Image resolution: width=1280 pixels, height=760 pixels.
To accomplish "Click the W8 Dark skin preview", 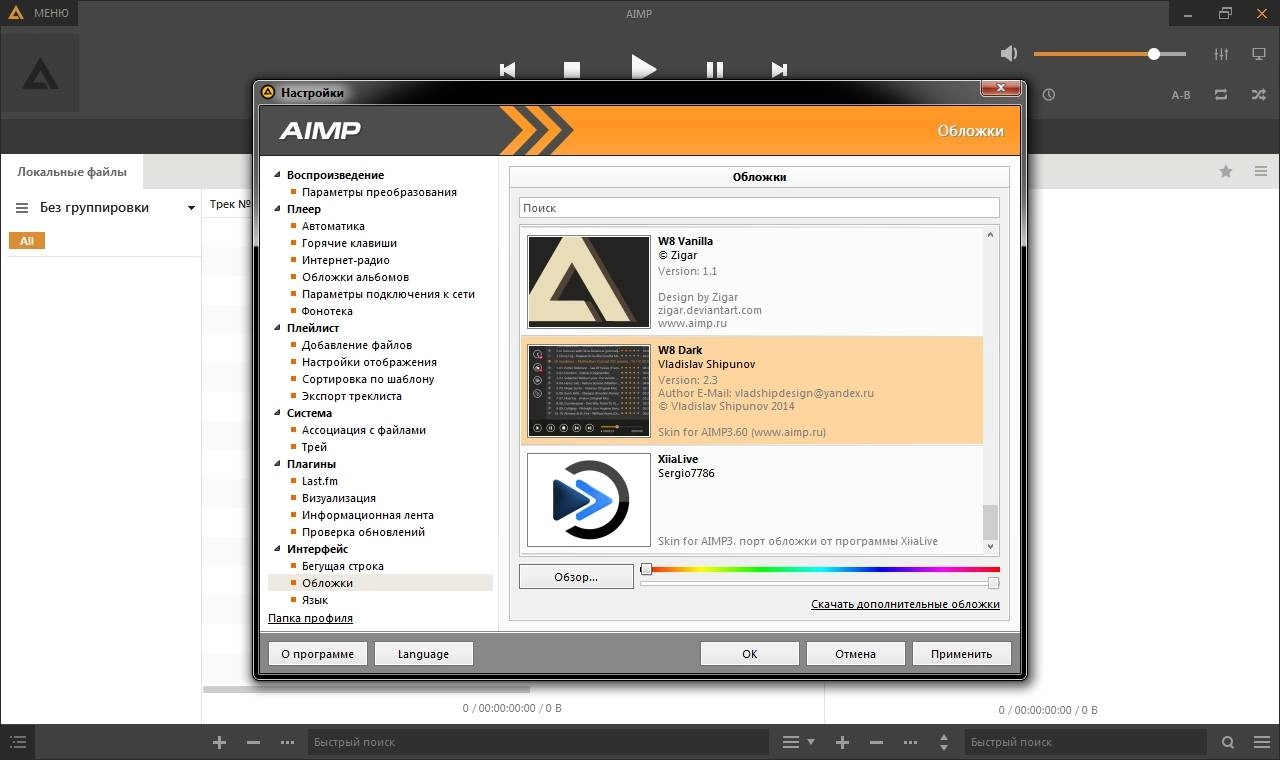I will point(588,391).
